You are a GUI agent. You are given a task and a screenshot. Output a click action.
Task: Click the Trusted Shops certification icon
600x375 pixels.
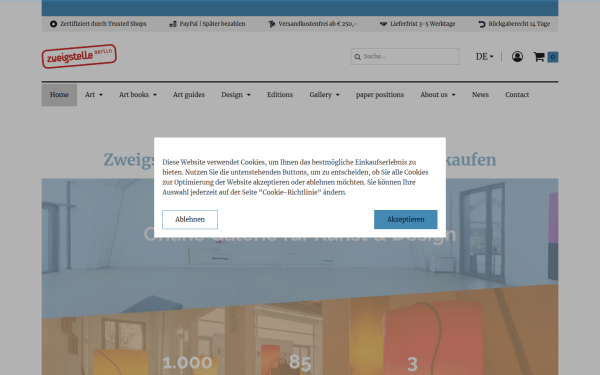coord(54,24)
